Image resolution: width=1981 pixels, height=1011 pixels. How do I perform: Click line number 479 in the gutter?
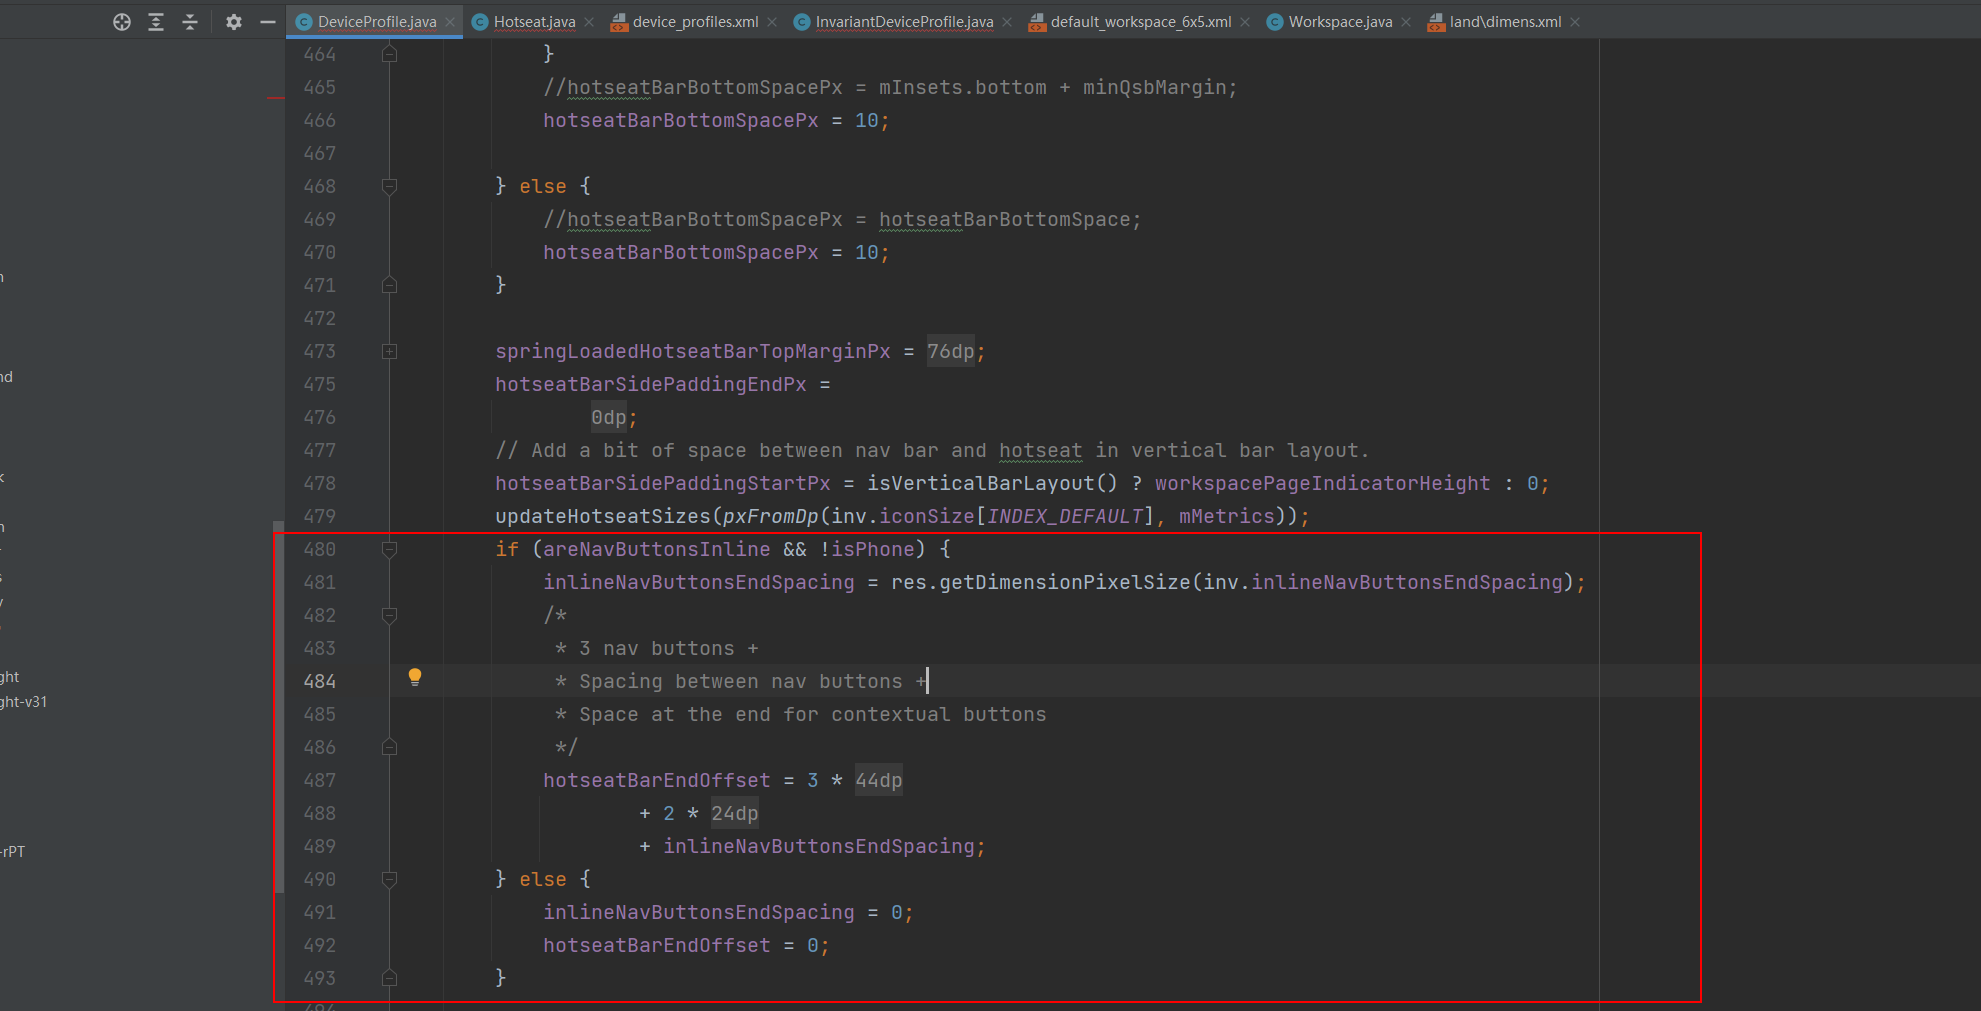click(320, 516)
